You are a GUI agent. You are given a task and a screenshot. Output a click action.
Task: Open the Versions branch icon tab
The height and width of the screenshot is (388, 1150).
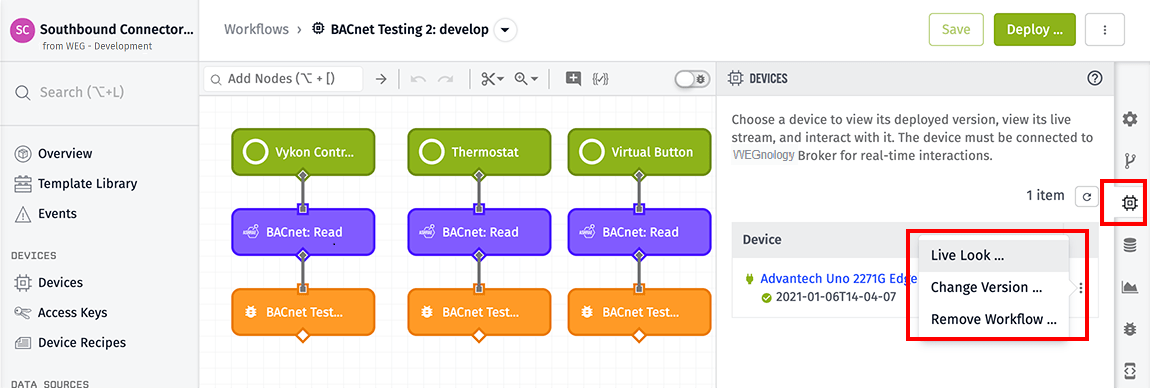pos(1130,161)
